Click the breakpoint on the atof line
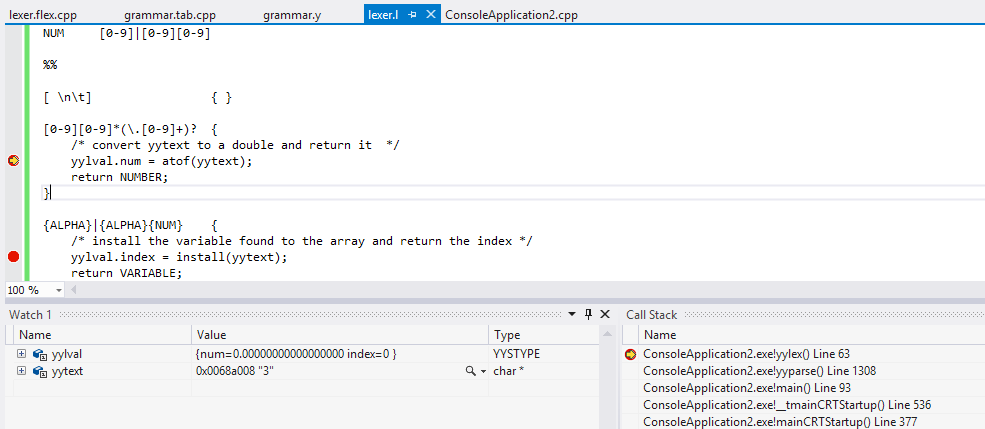 pyautogui.click(x=13, y=161)
